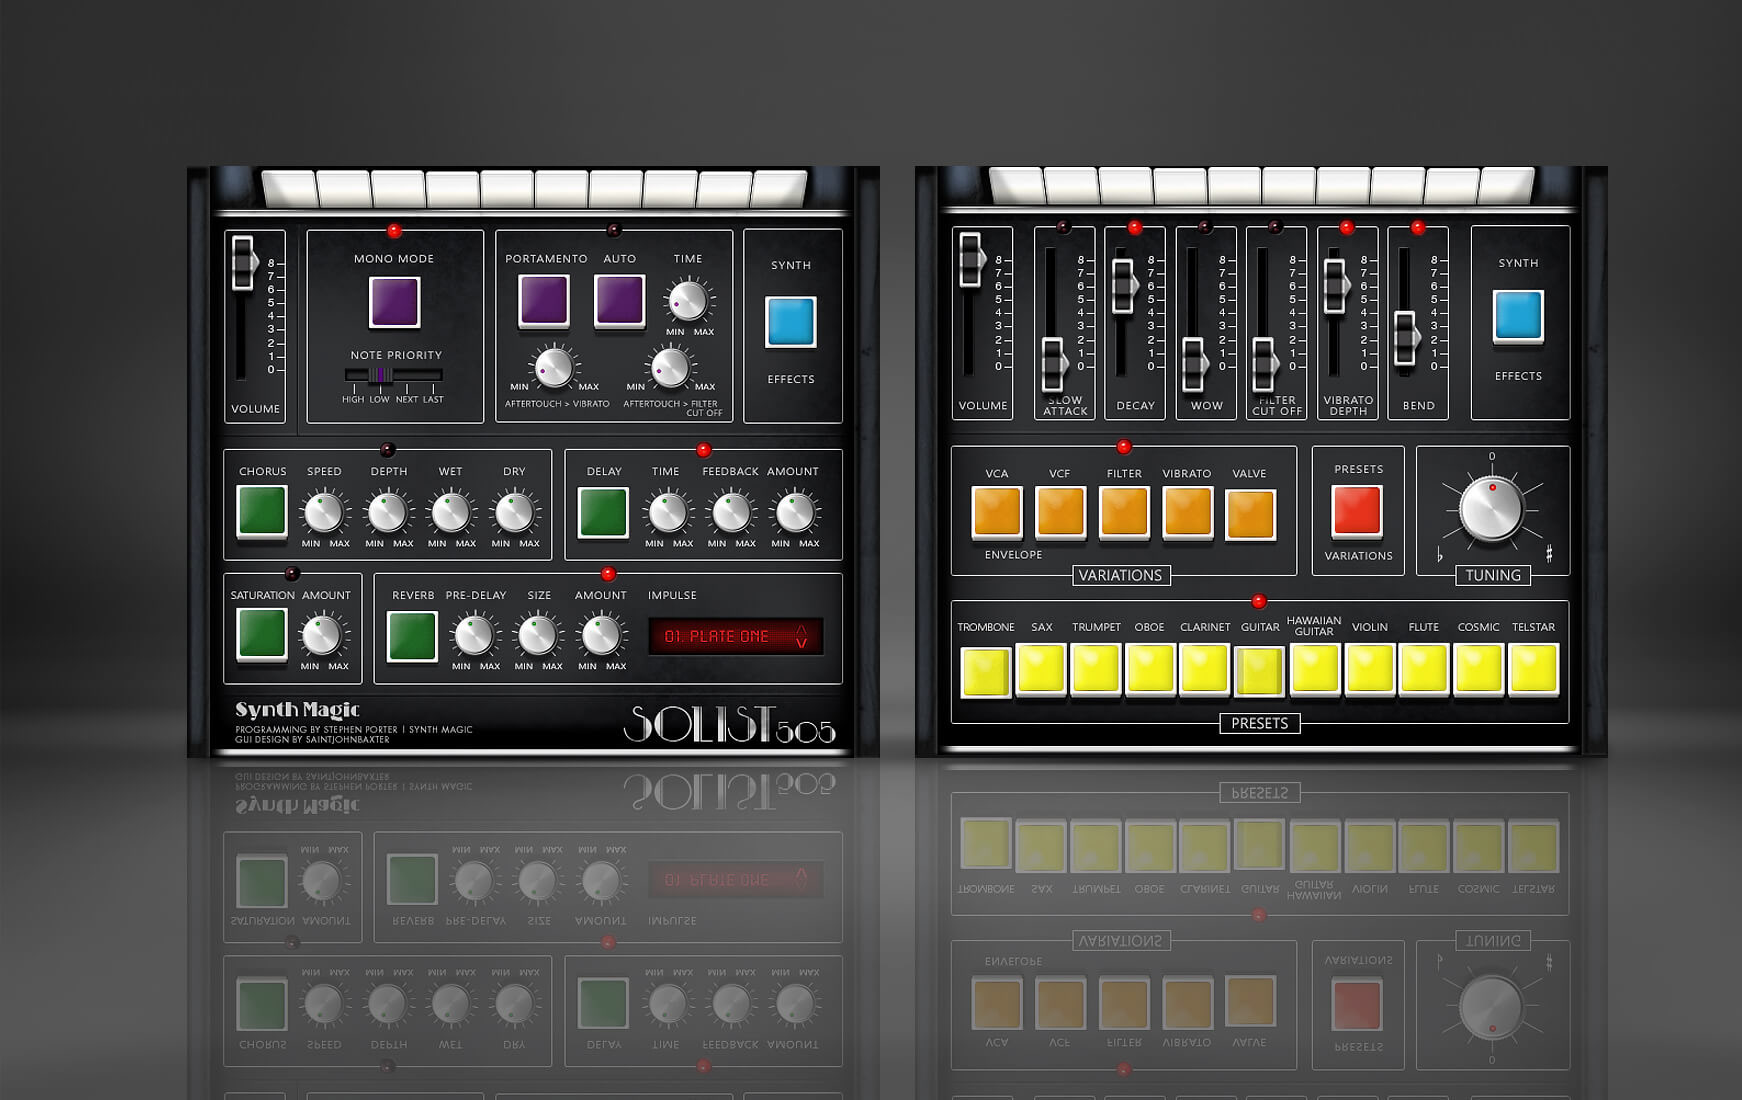Click the Aftertouch > Filter Cut Off knob

pyautogui.click(x=670, y=368)
